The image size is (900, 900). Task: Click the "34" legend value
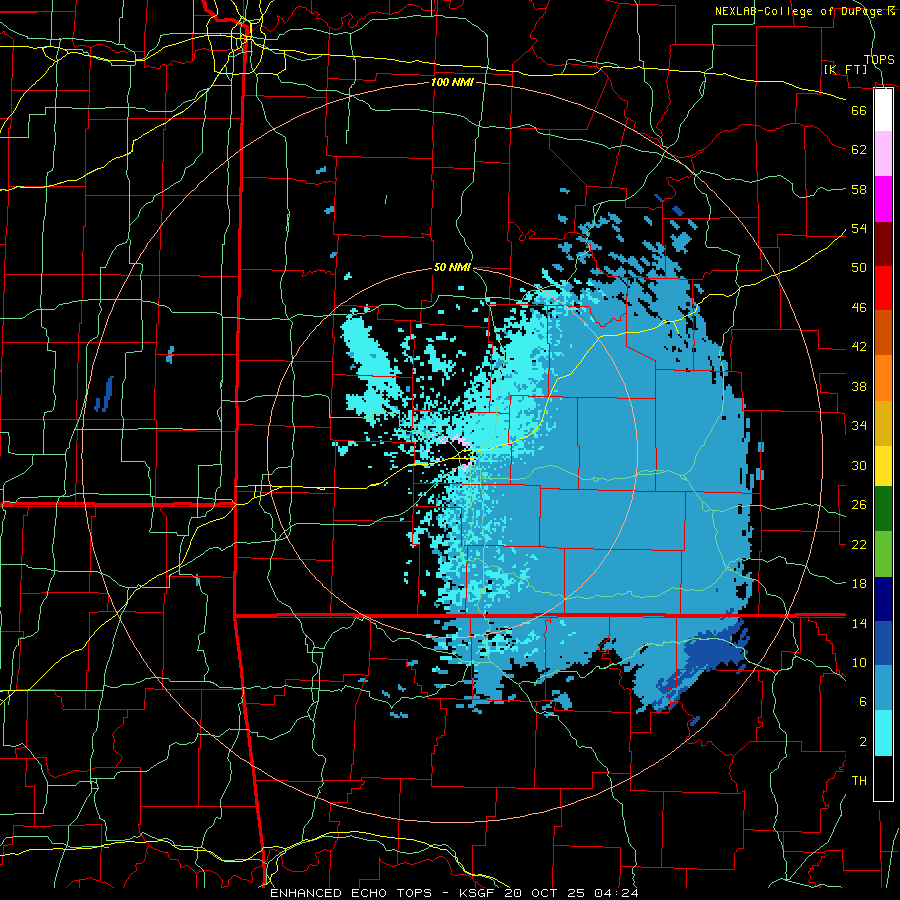pos(859,425)
